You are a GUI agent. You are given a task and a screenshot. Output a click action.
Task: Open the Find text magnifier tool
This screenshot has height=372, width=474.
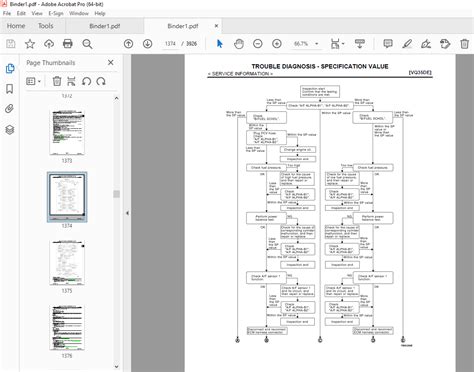[x=87, y=44]
